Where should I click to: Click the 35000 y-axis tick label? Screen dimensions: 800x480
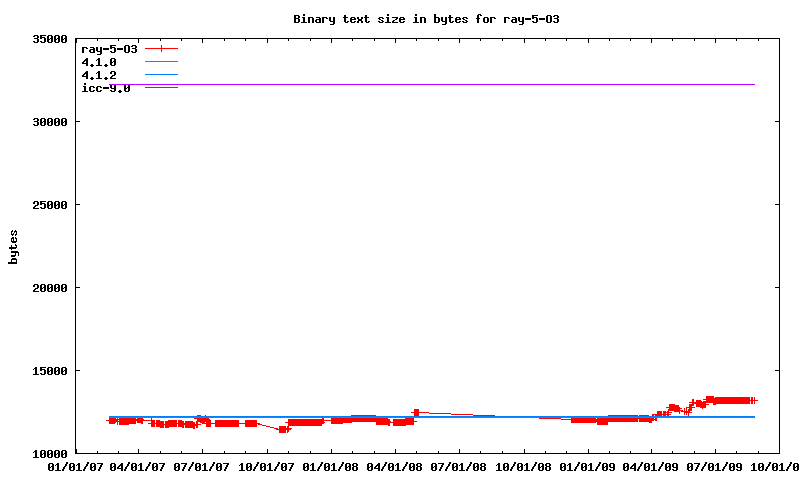tap(47, 39)
